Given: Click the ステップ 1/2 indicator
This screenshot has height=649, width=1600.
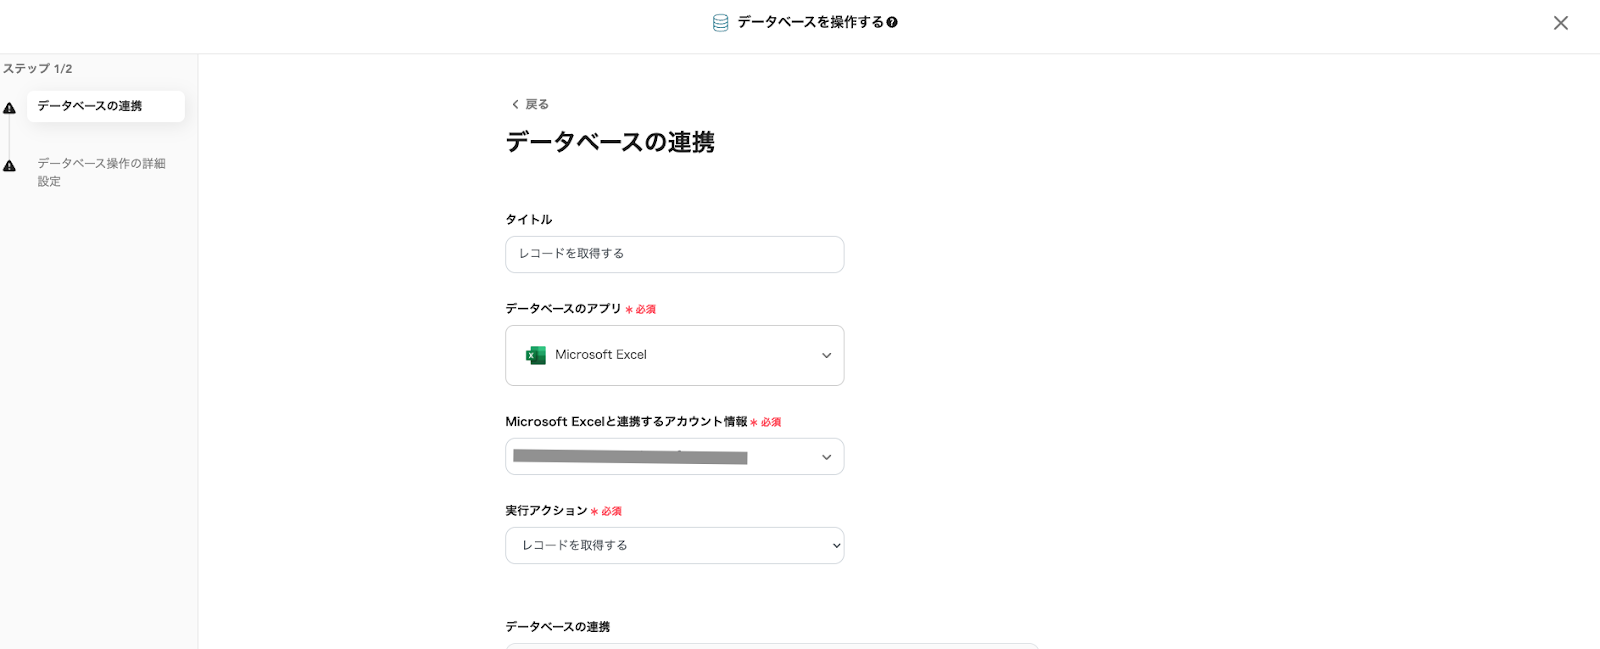Looking at the screenshot, I should tap(37, 69).
